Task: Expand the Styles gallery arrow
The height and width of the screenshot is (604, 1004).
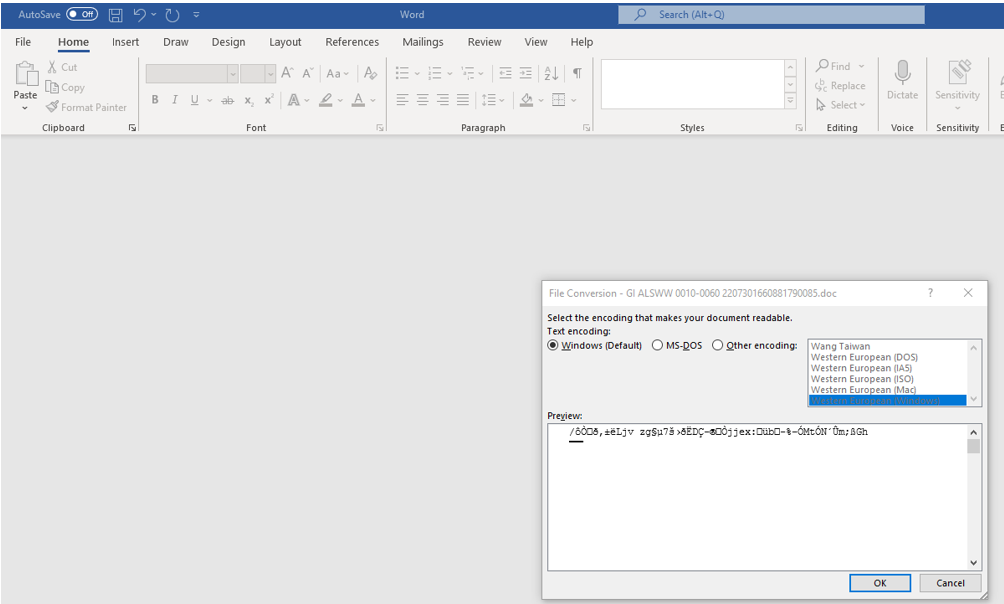Action: (x=790, y=101)
